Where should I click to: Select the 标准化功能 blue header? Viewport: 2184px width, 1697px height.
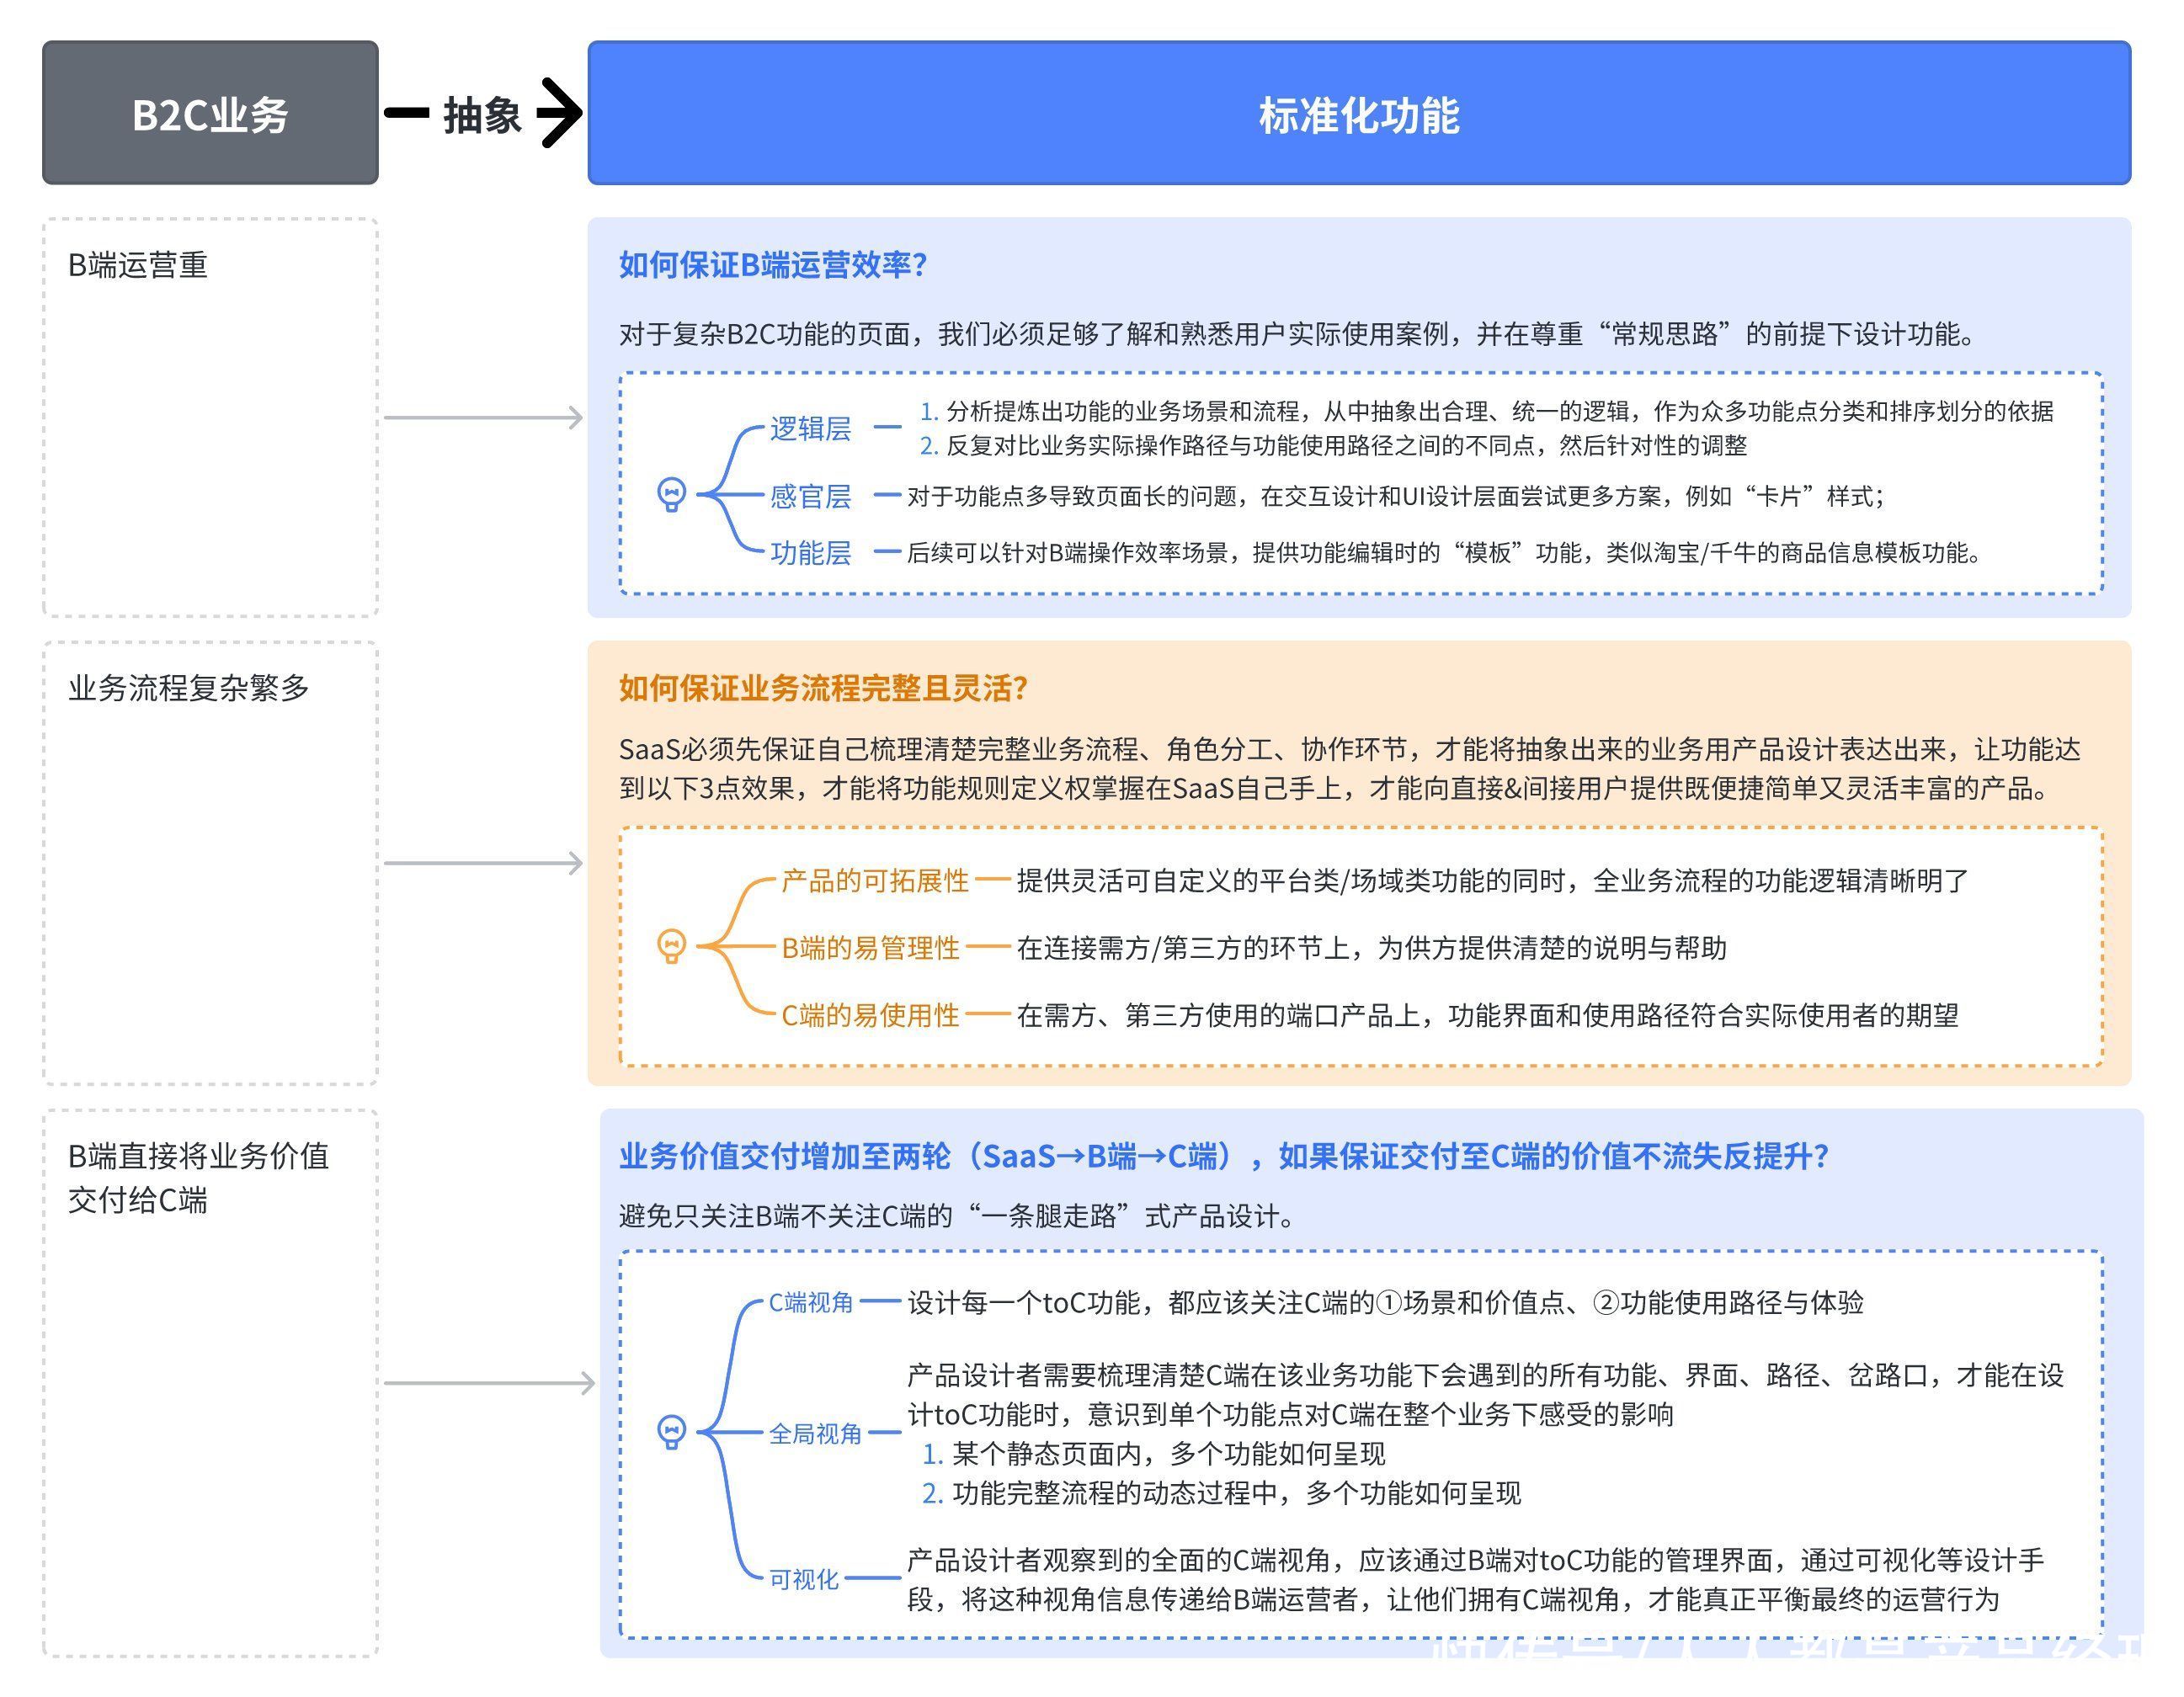(1359, 113)
